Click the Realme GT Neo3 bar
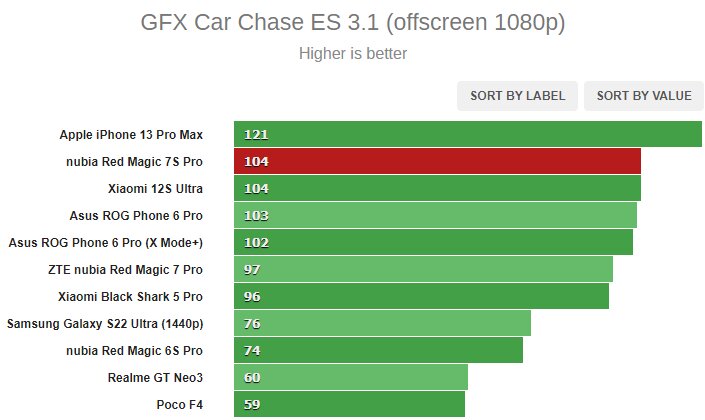This screenshot has height=420, width=705. 351,377
